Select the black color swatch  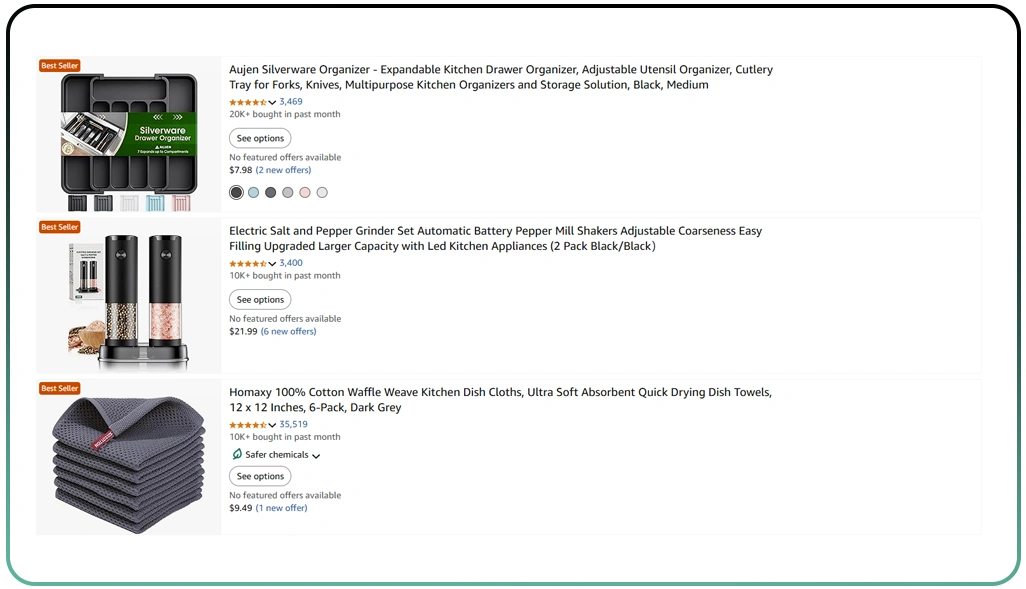point(236,192)
